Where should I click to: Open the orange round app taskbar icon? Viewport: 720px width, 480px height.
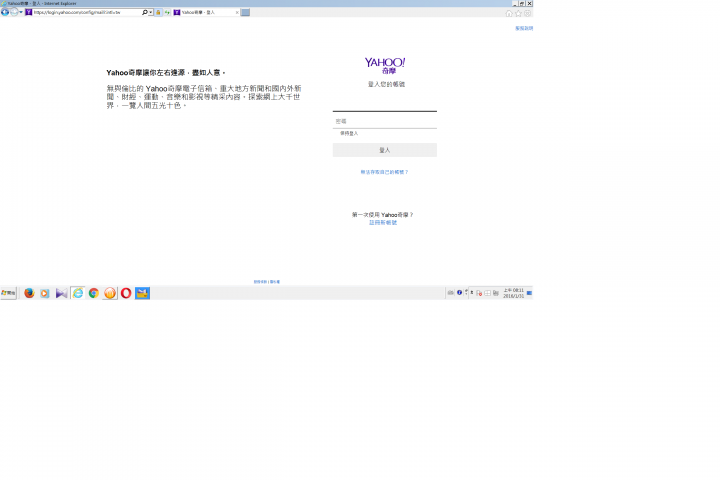(110, 293)
